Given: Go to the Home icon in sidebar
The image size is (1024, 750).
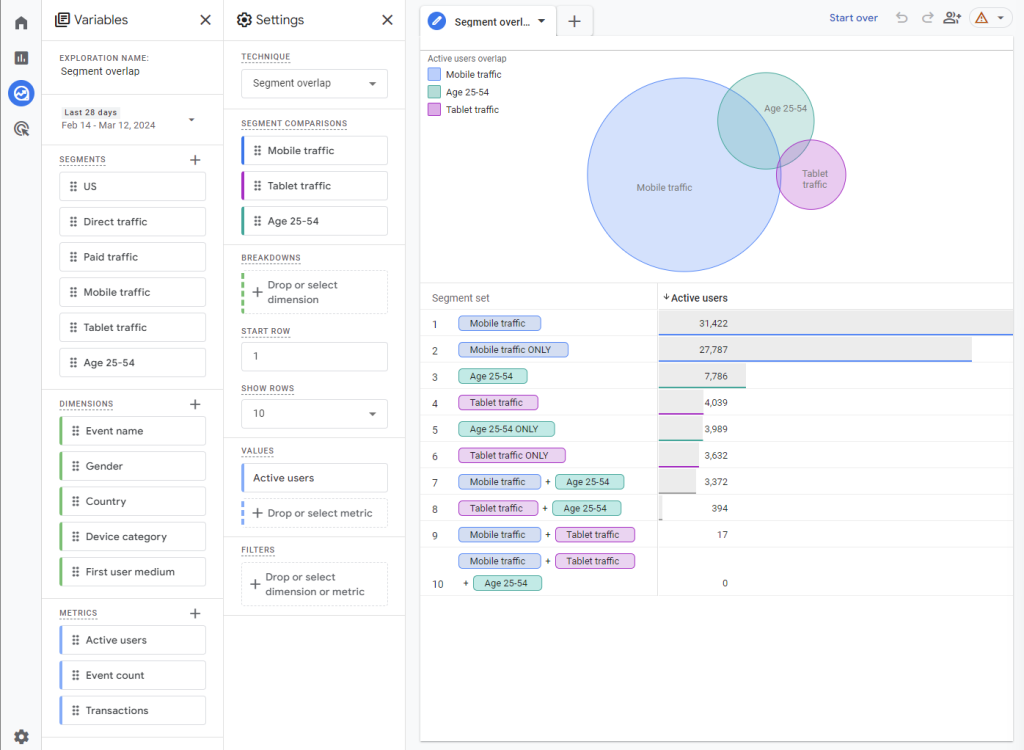Looking at the screenshot, I should point(22,24).
